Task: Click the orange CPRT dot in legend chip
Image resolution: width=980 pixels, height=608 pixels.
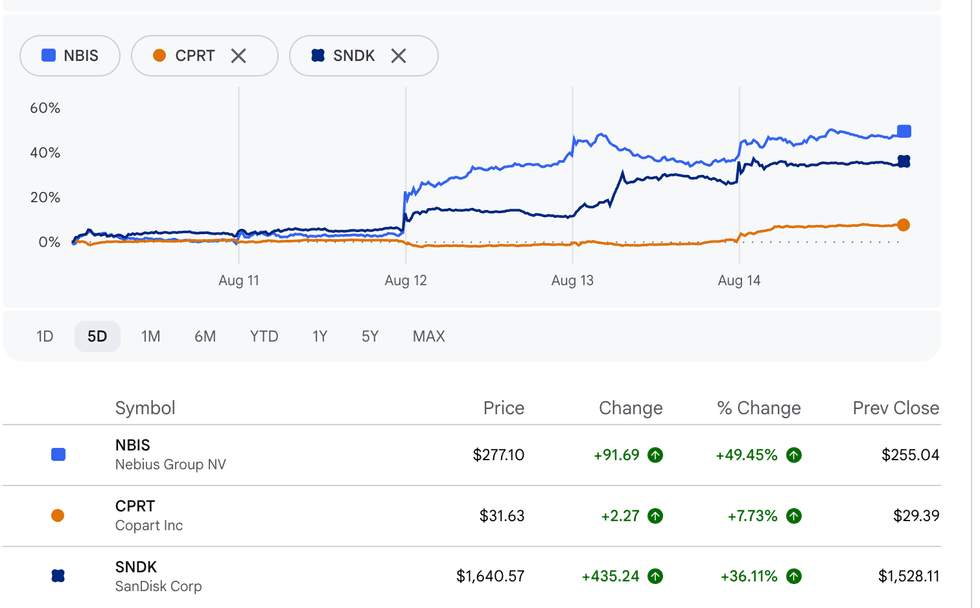Action: point(159,56)
